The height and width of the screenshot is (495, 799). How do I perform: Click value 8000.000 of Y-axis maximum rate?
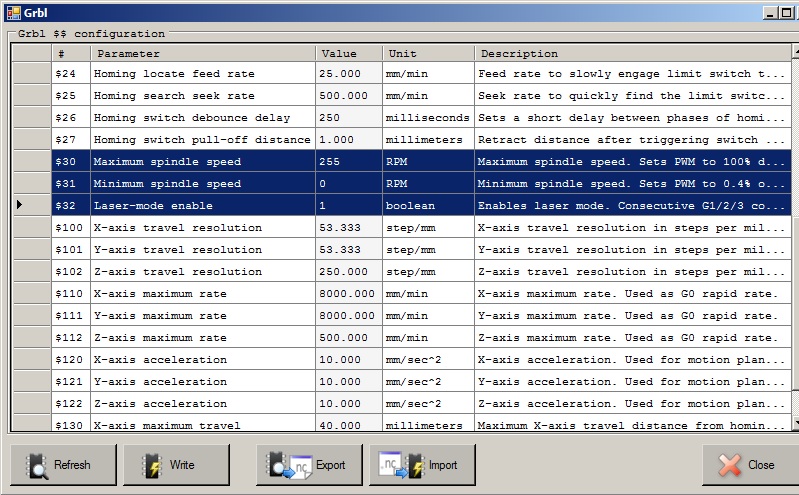point(349,315)
